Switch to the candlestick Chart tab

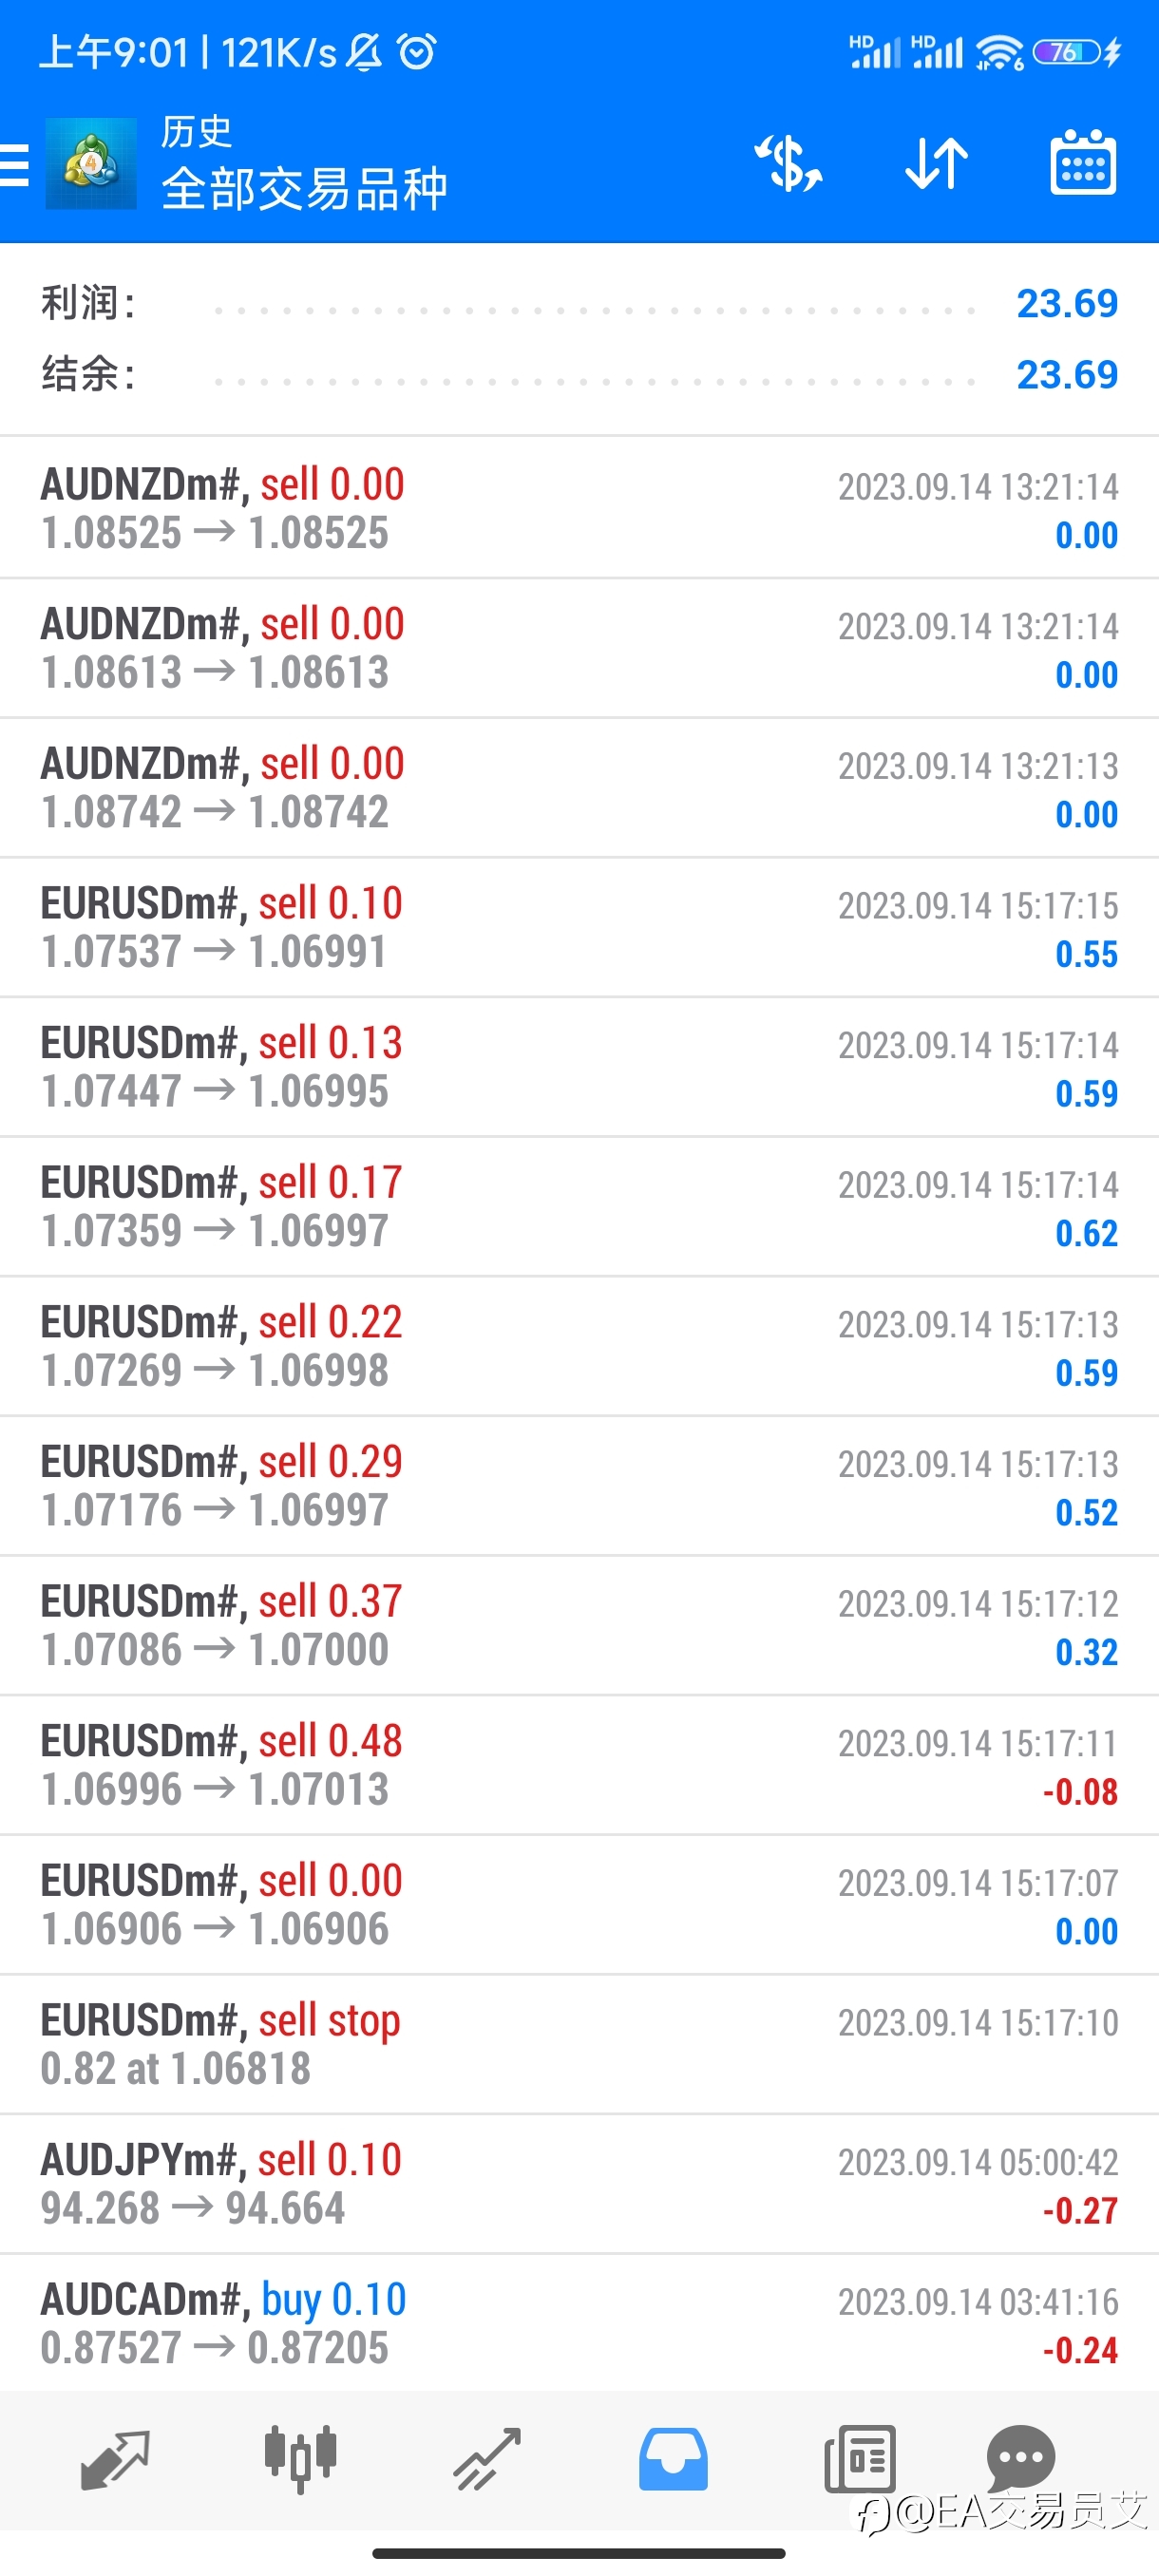click(300, 2459)
